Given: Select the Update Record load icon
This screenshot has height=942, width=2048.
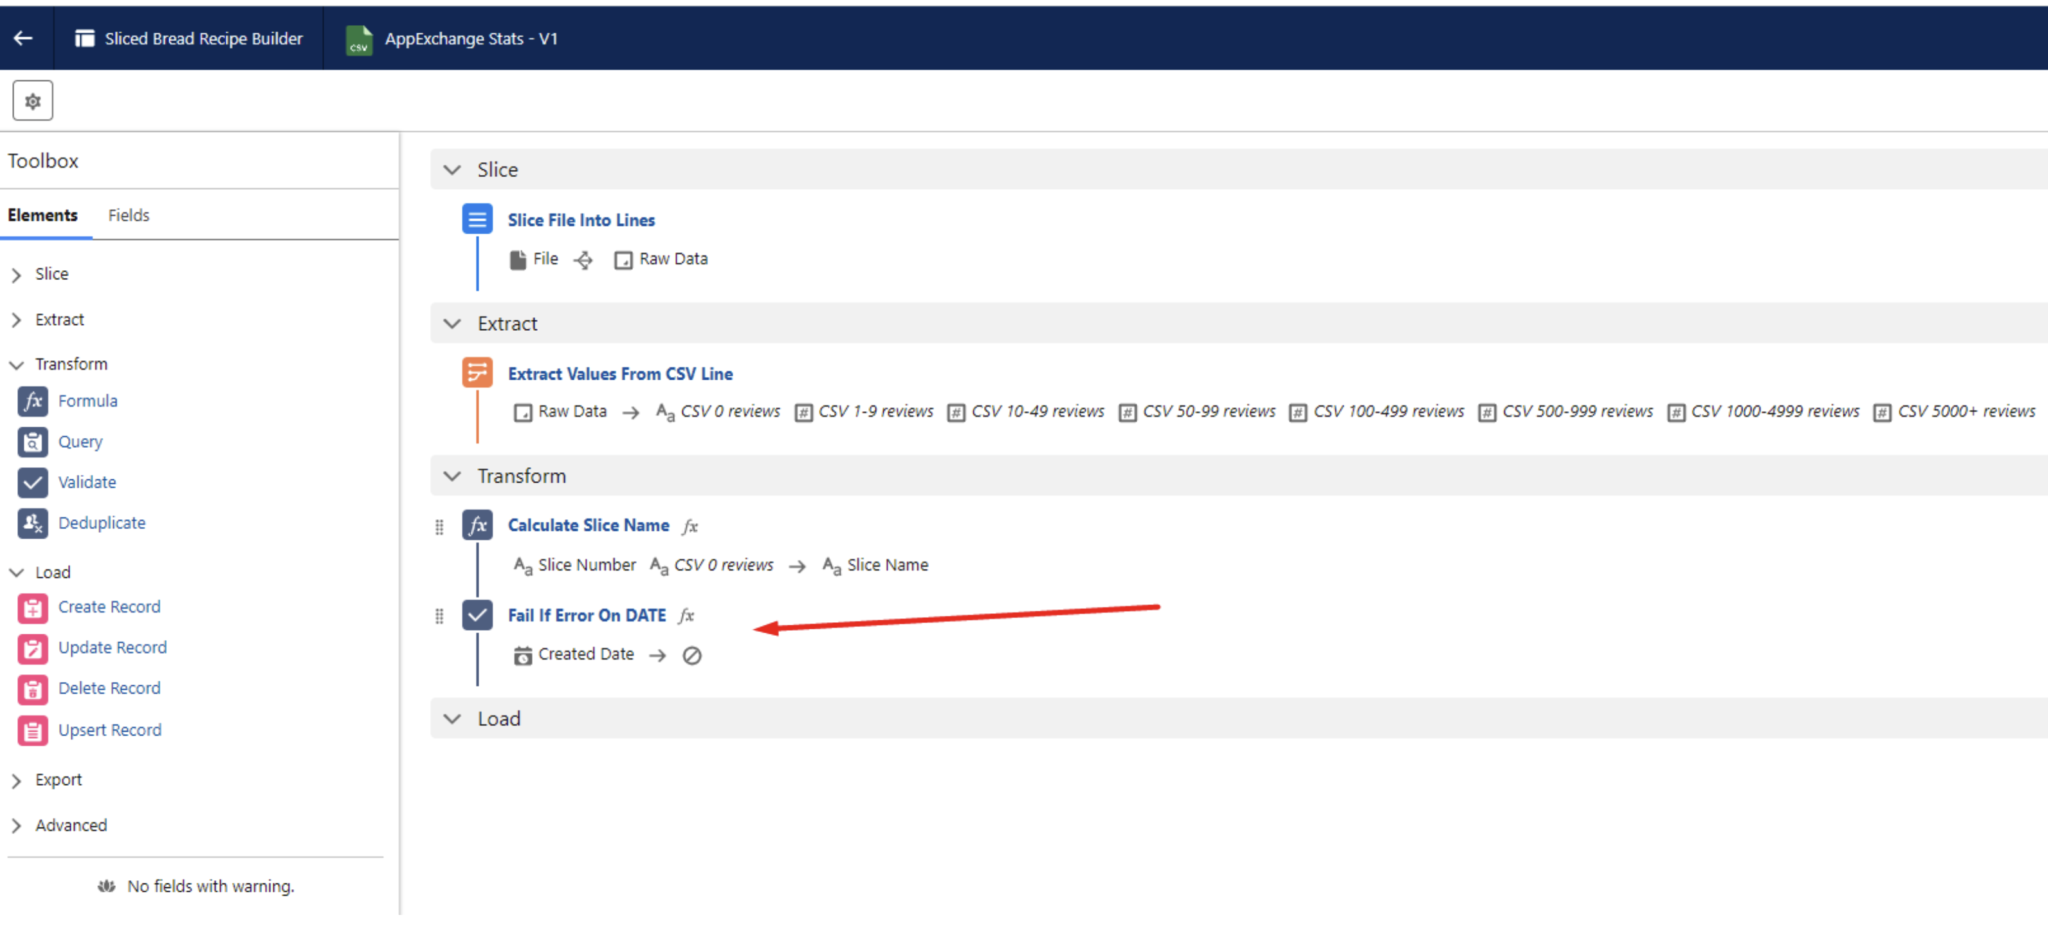Looking at the screenshot, I should point(32,648).
